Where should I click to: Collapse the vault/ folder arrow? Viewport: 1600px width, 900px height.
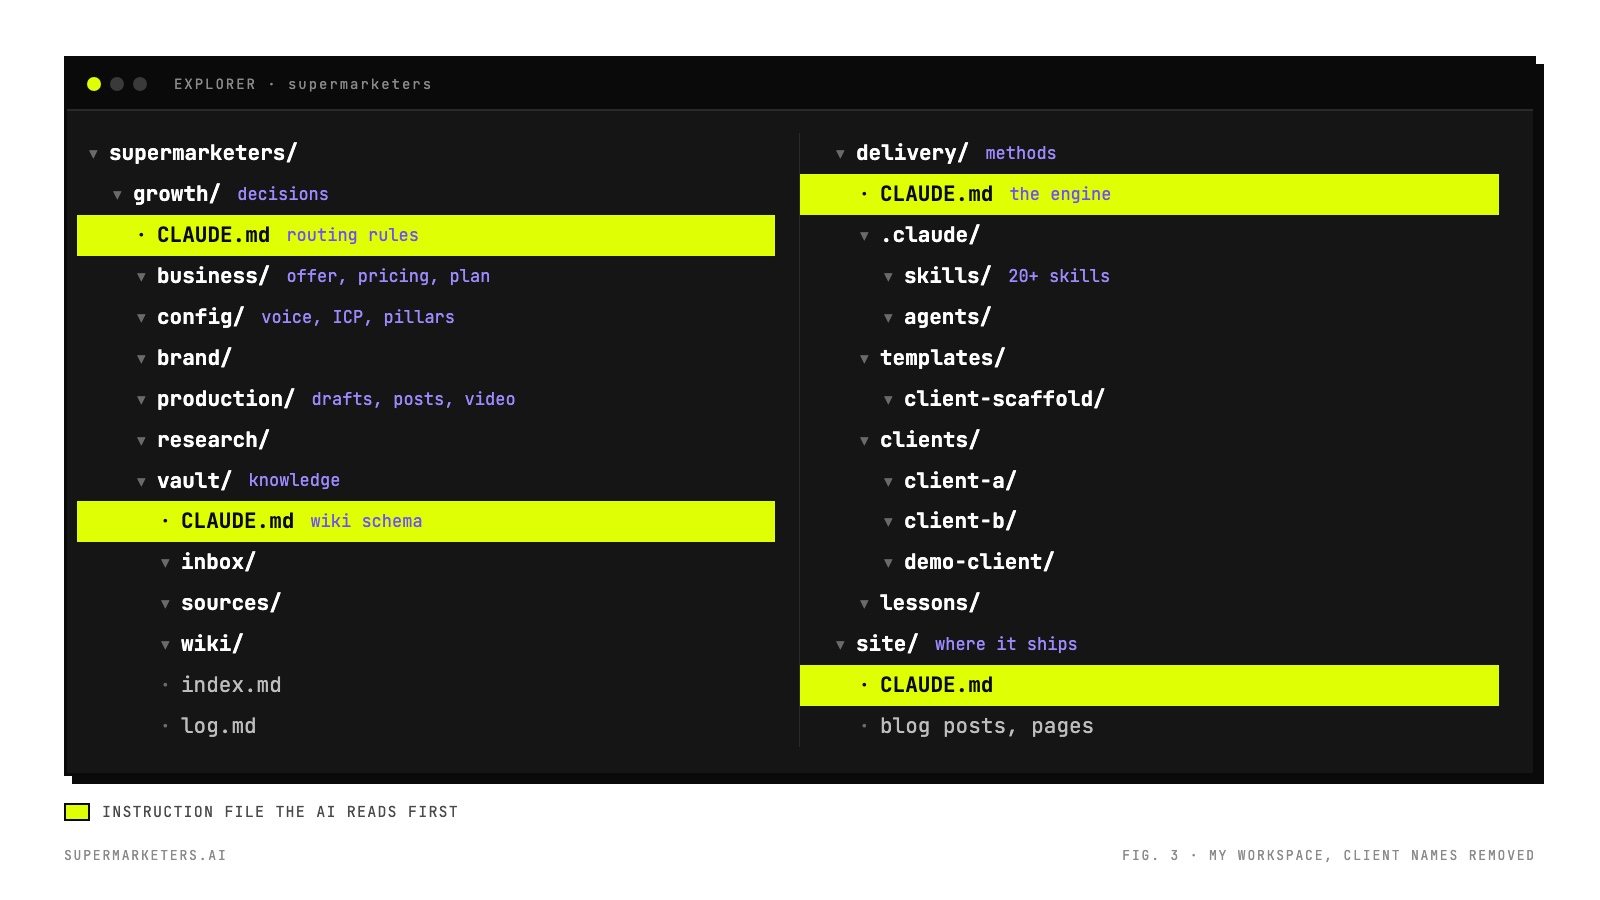[x=141, y=482]
